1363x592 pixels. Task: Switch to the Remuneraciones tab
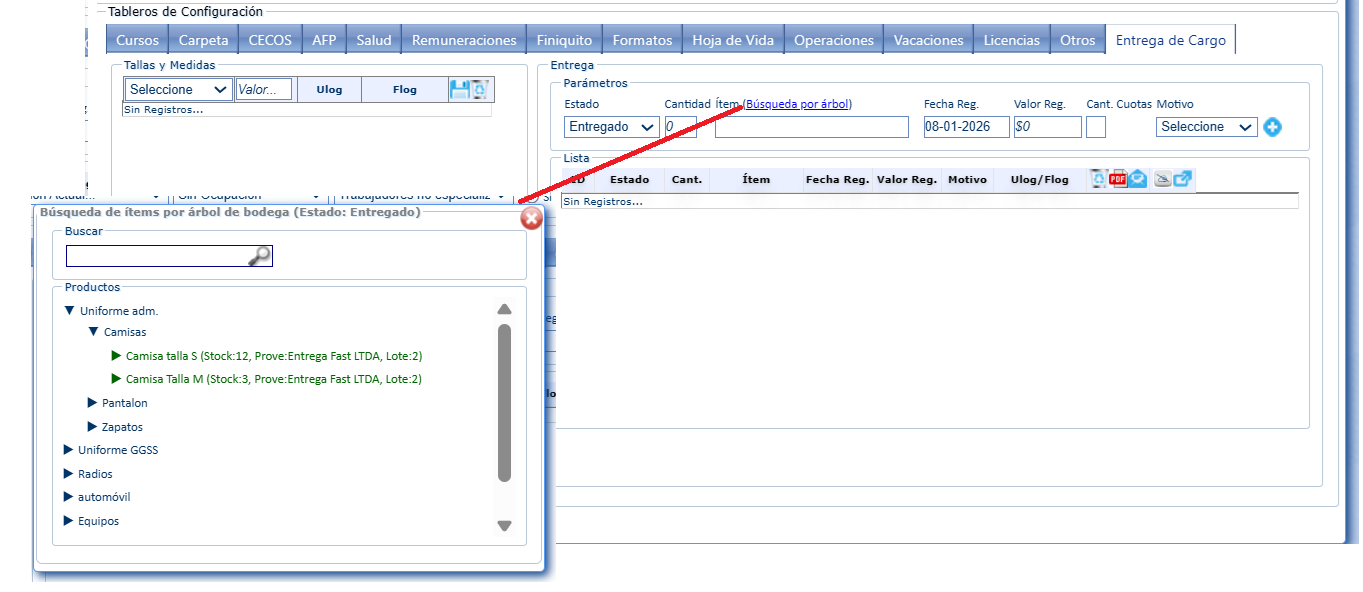pyautogui.click(x=464, y=41)
